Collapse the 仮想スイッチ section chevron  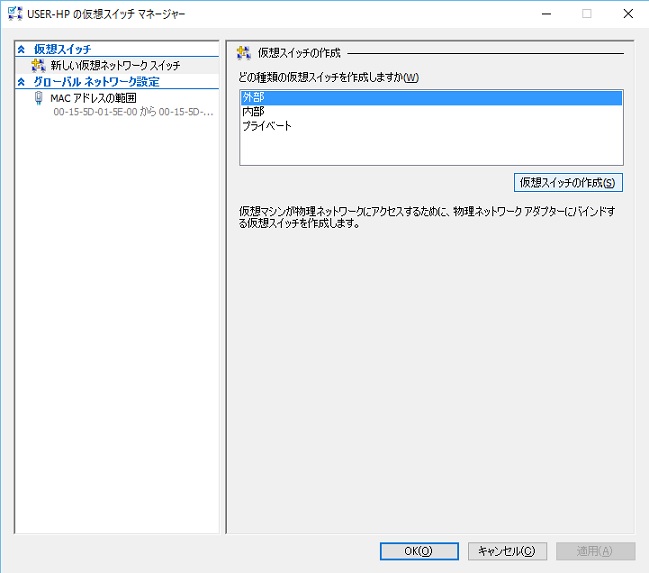pyautogui.click(x=22, y=49)
